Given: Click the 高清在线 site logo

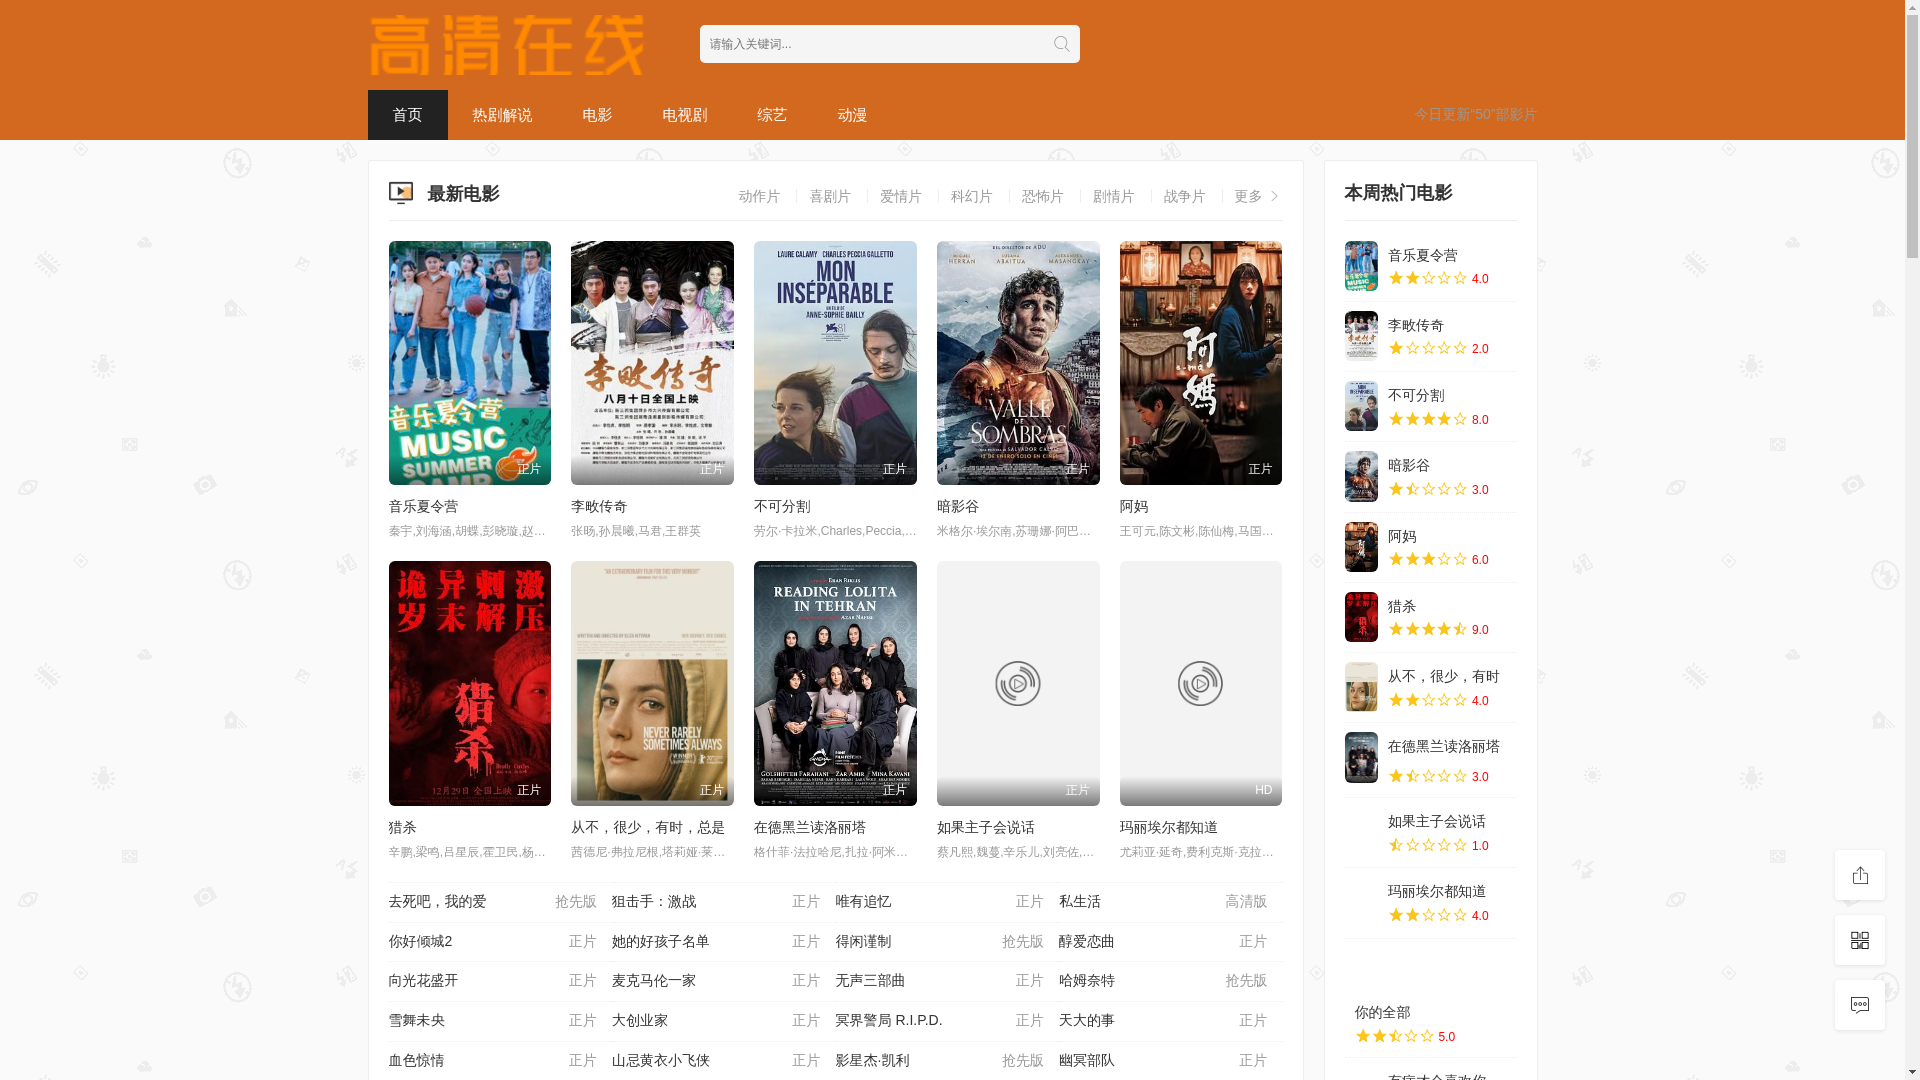Looking at the screenshot, I should coord(507,45).
